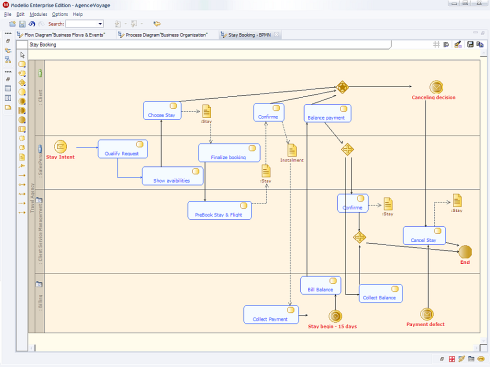Screen dimensions: 490x367
Task: Select the rounded task tool in palette
Action: (x=22, y=64)
